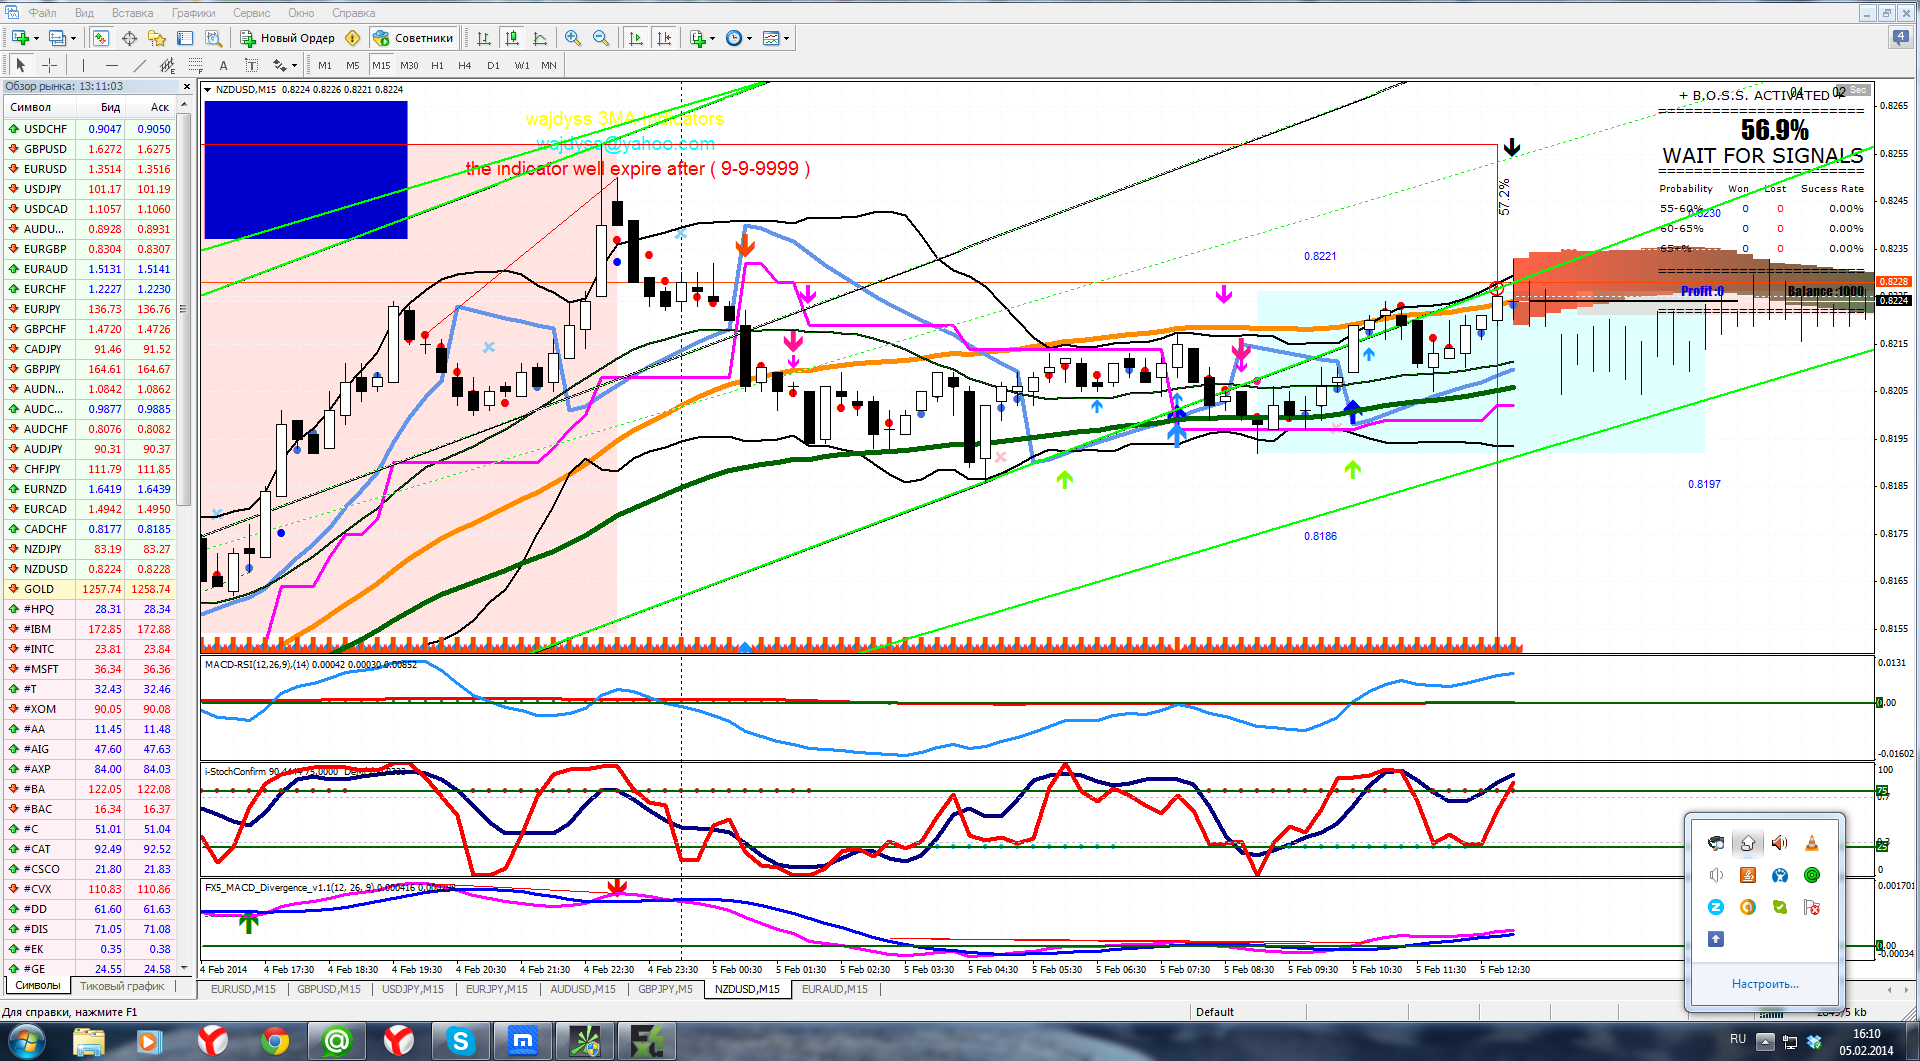Open the chart templates dropdown
Viewport: 1920px width, 1061px height.
pos(787,38)
